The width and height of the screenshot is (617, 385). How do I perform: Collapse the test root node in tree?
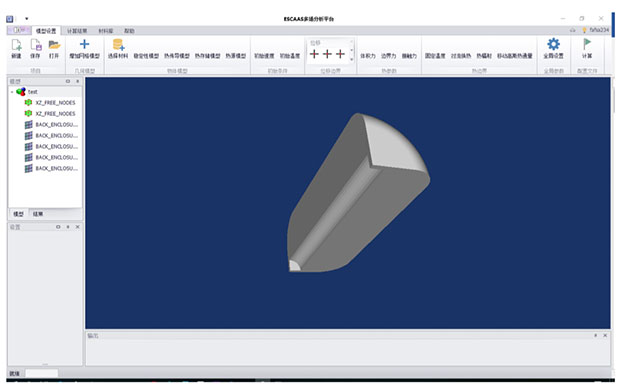[12, 92]
